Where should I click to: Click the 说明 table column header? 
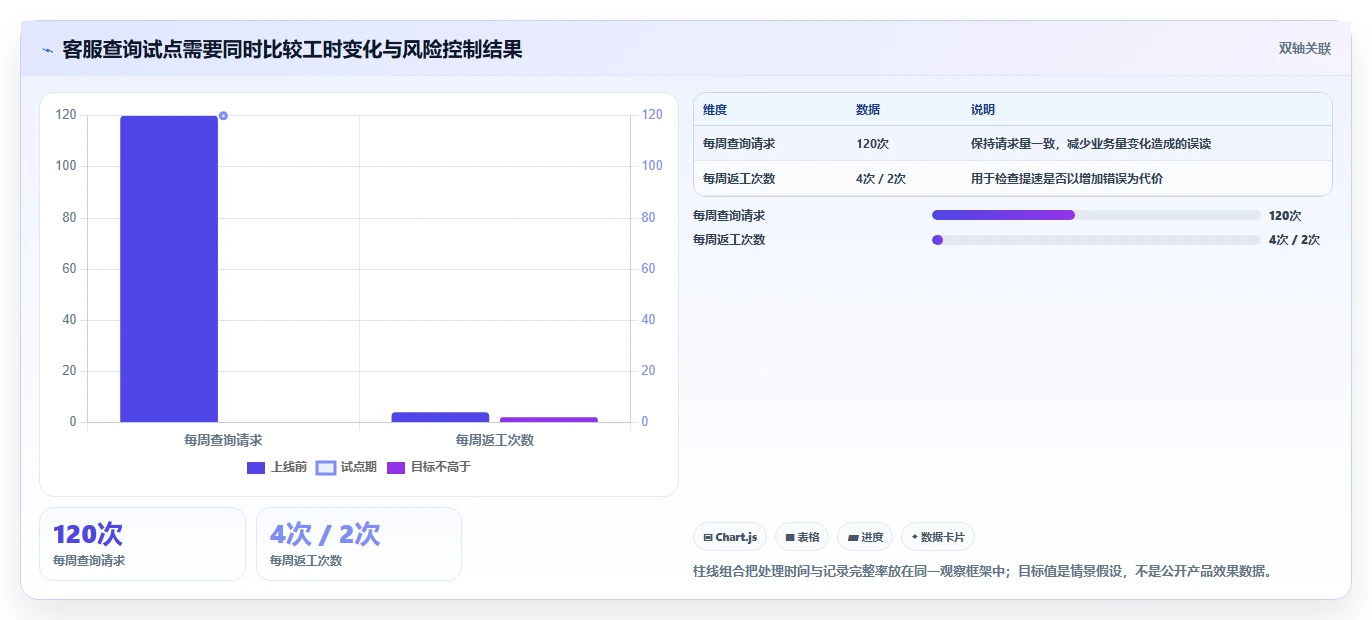click(983, 110)
